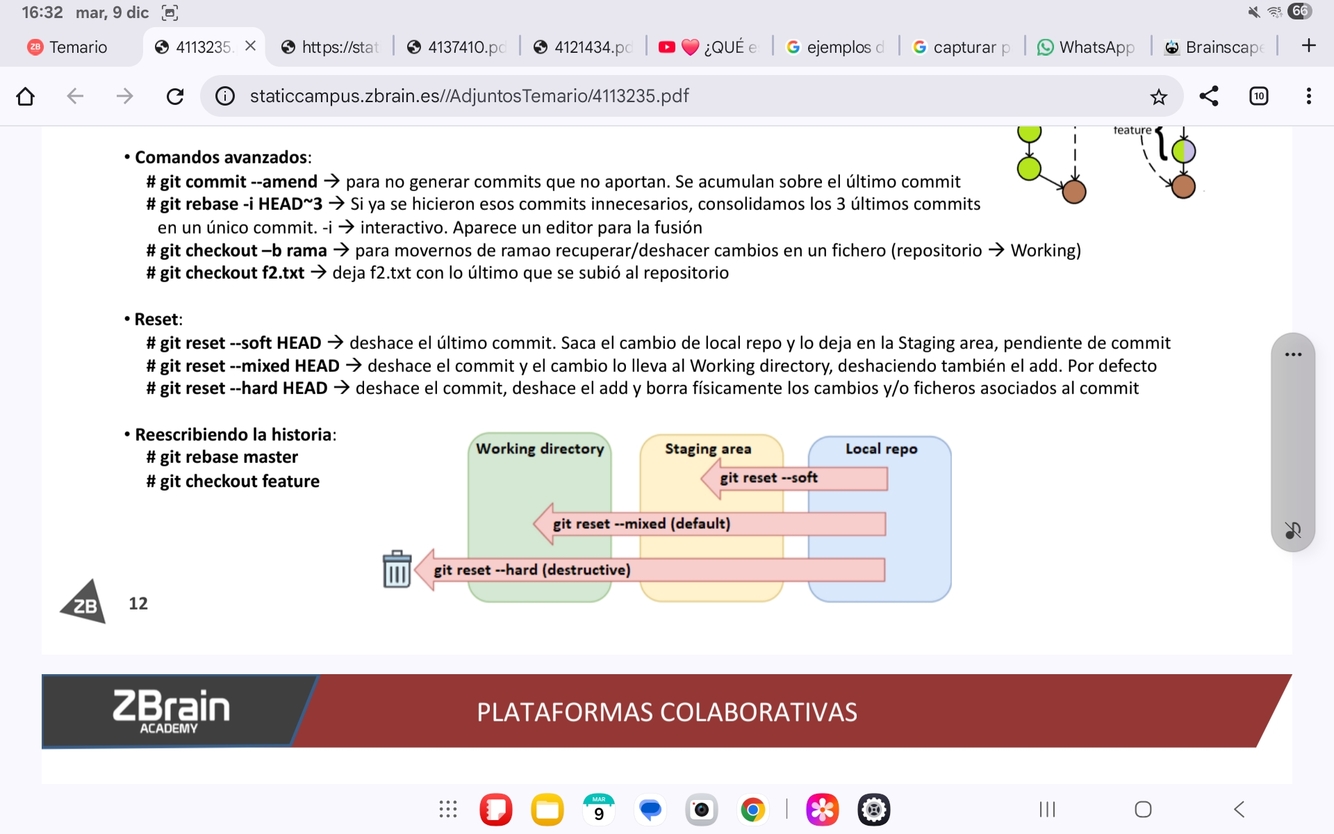The height and width of the screenshot is (834, 1334).
Task: Open the apps drawer grid icon
Action: click(x=448, y=809)
